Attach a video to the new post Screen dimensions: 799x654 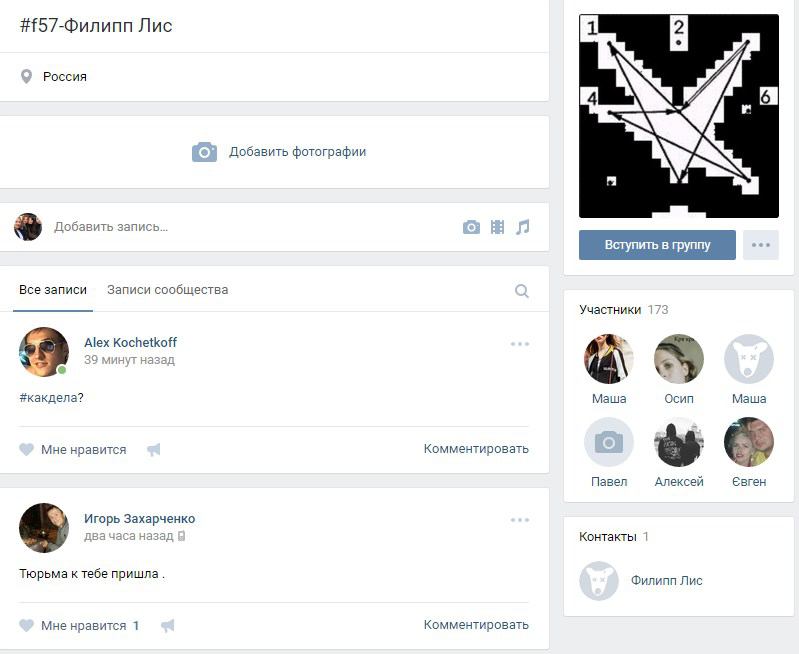pyautogui.click(x=497, y=227)
